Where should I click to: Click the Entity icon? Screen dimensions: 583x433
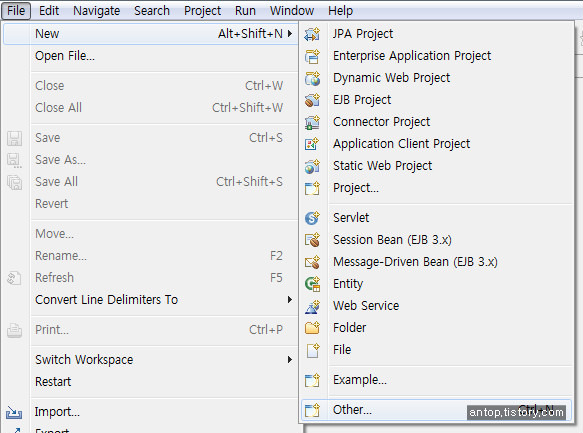[x=312, y=284]
